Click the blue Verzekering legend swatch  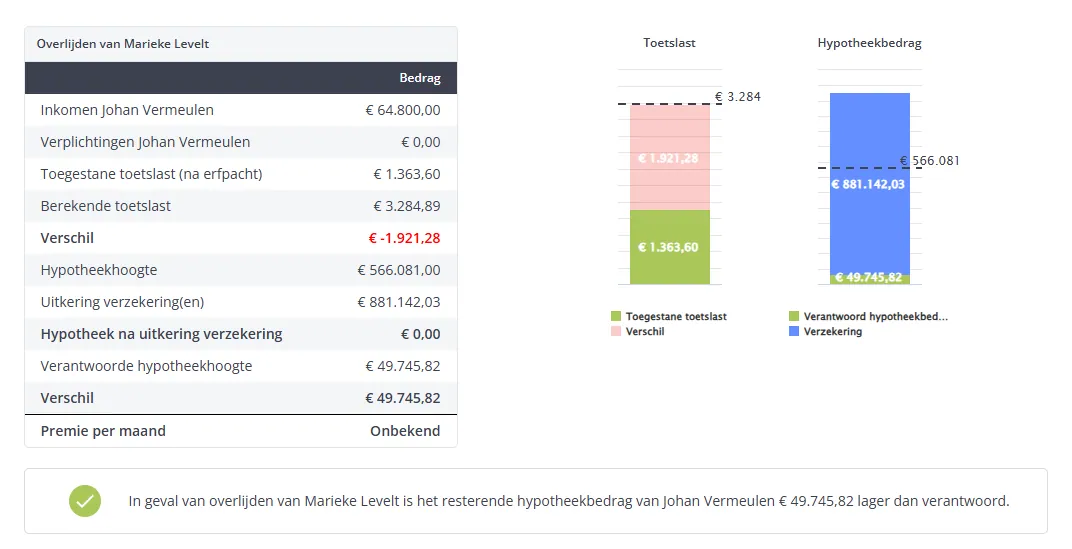[794, 331]
